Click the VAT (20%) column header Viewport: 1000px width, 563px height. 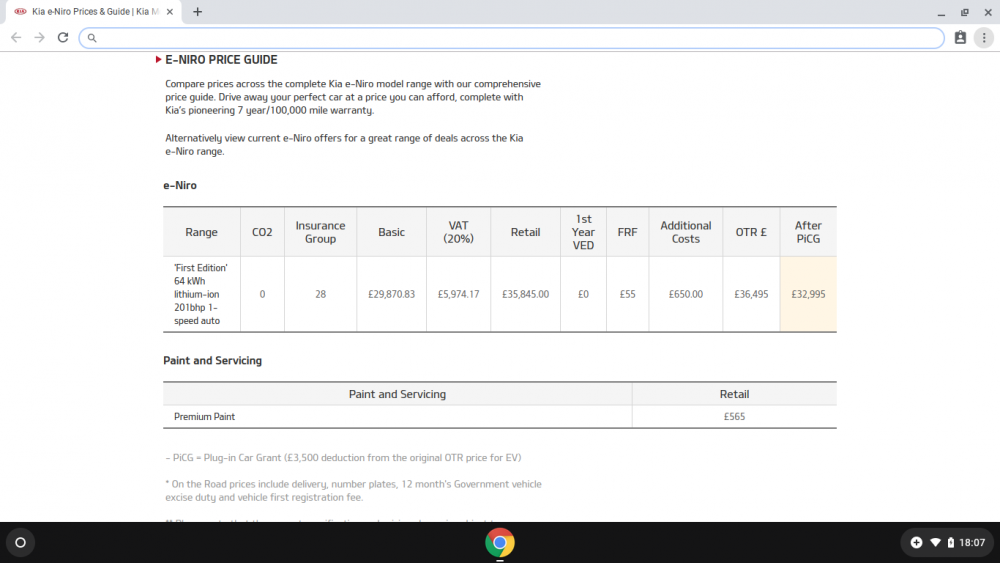459,232
